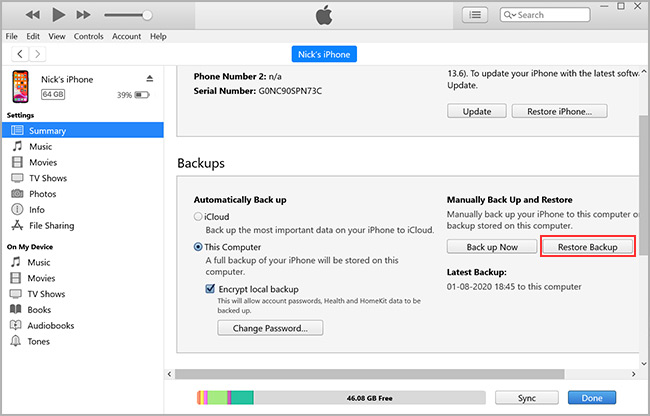The width and height of the screenshot is (650, 416).
Task: Click the Serial Number G0NC90SPN73C text
Action: (257, 91)
